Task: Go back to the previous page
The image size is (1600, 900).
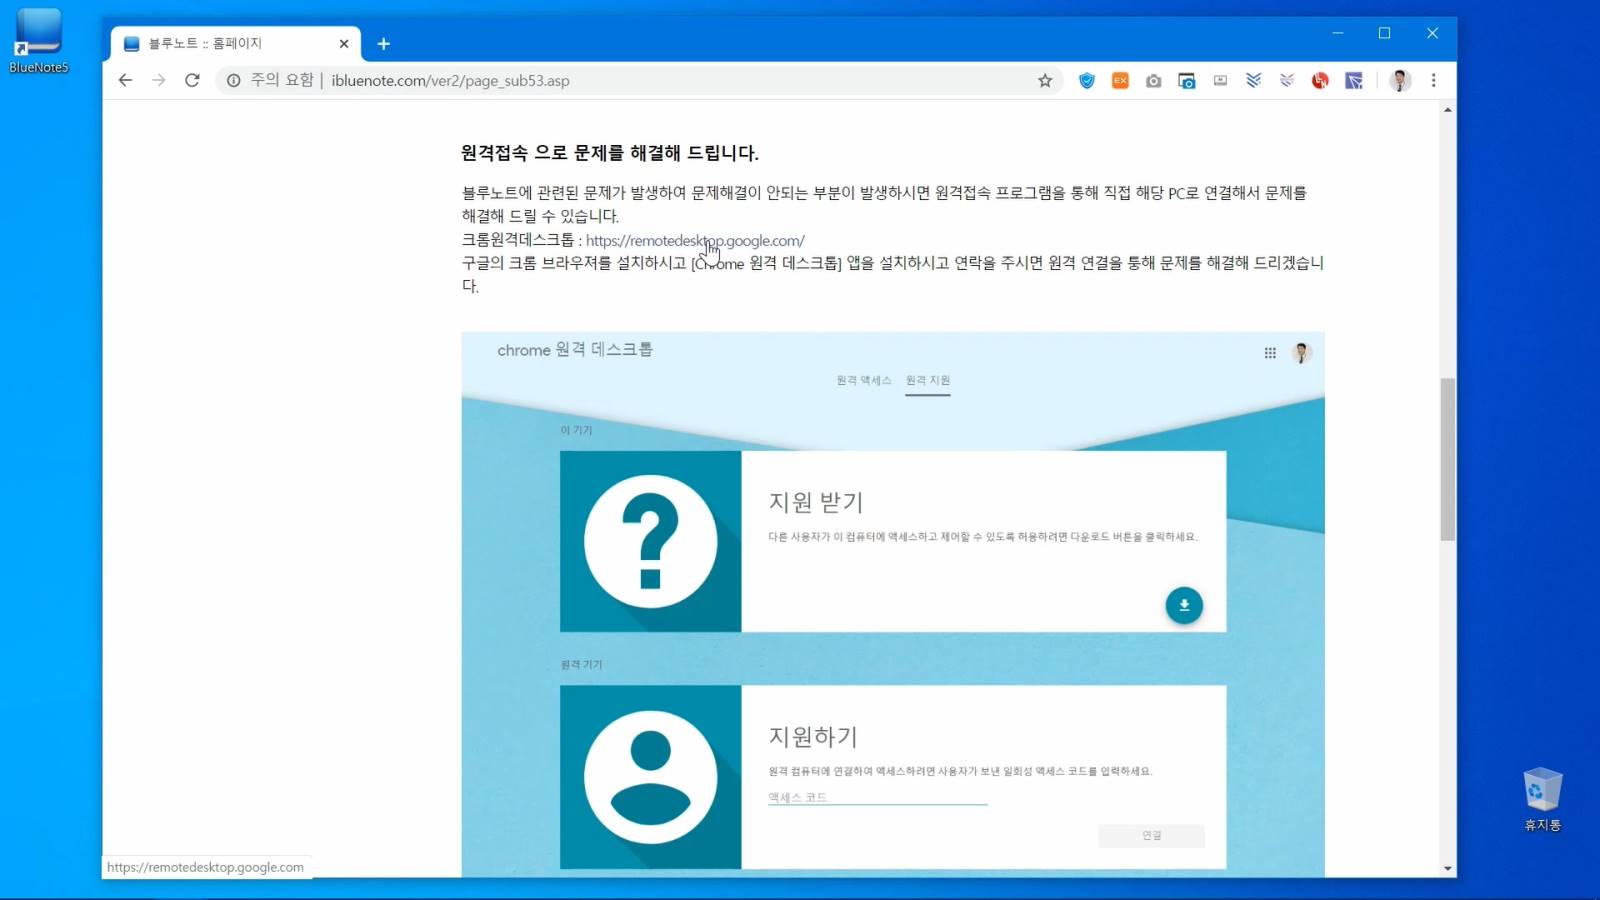Action: click(125, 80)
